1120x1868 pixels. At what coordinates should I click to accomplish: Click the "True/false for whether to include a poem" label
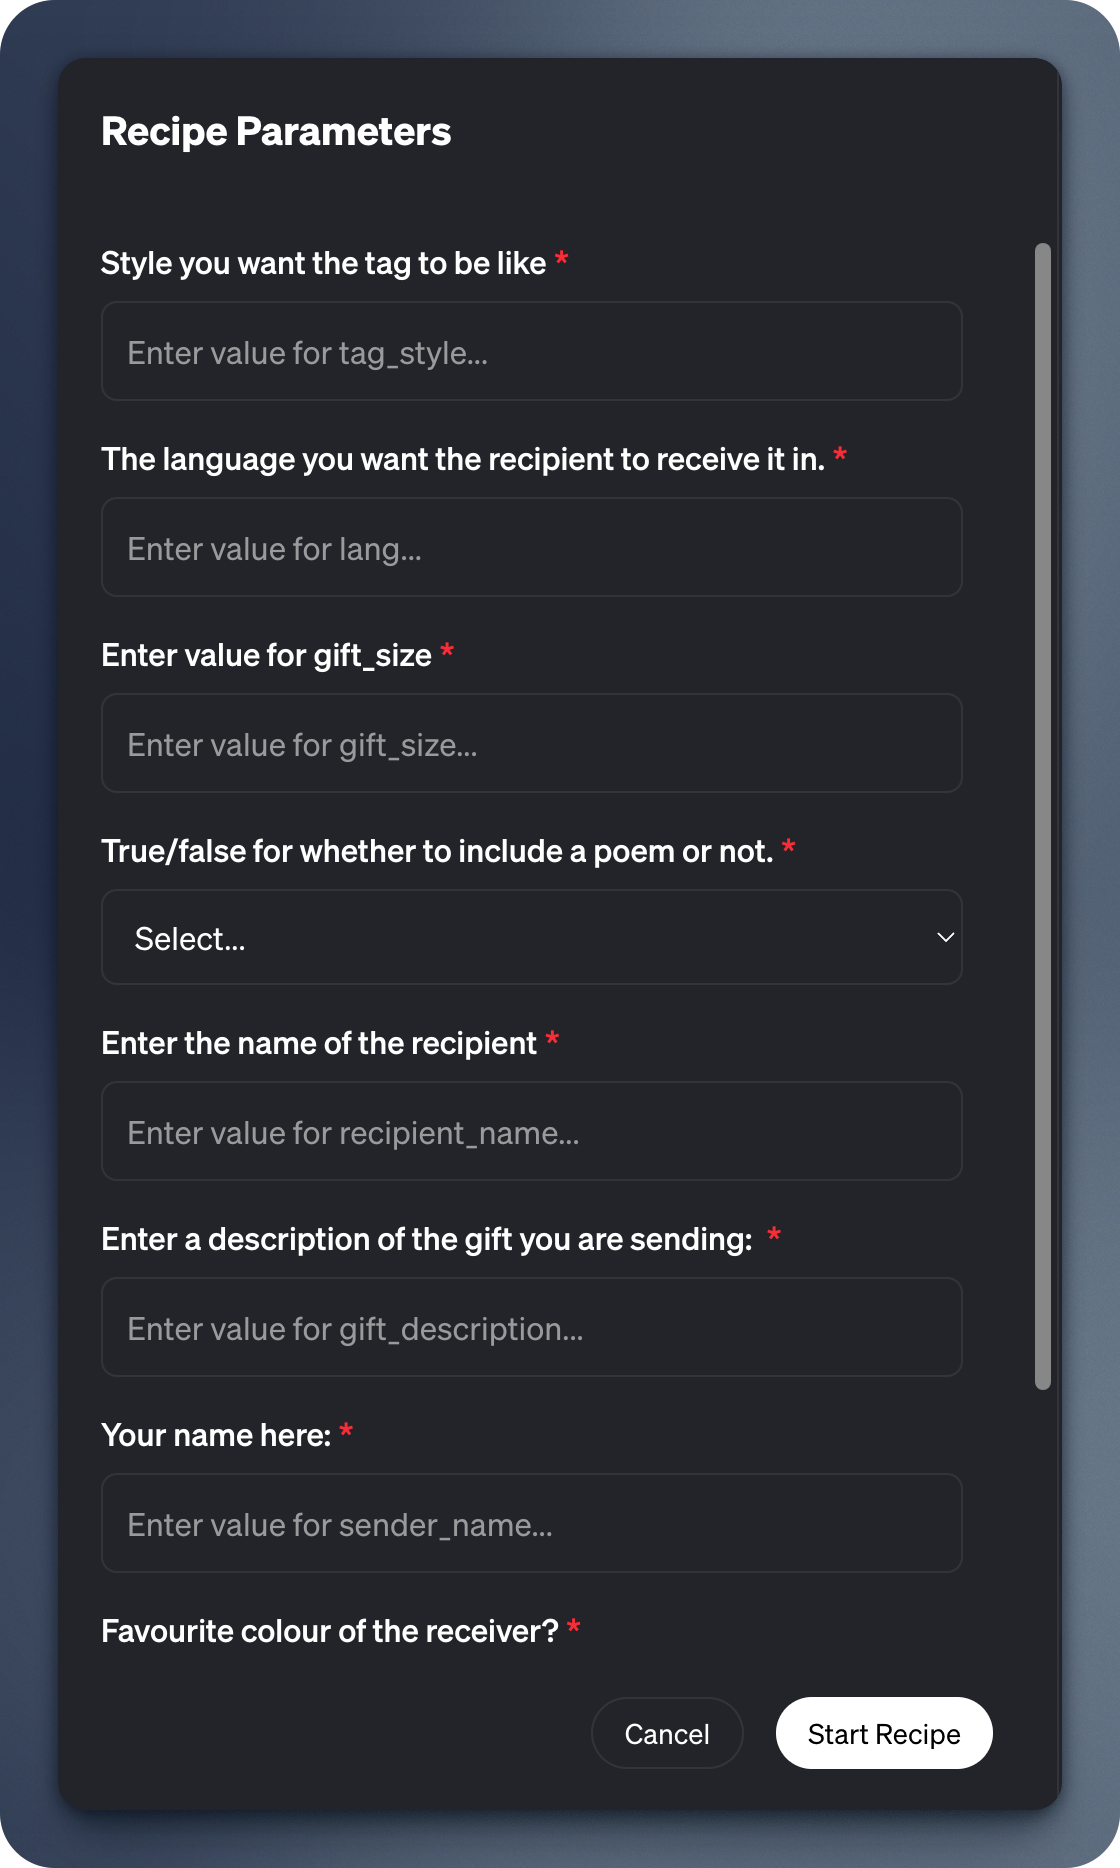[x=437, y=851]
